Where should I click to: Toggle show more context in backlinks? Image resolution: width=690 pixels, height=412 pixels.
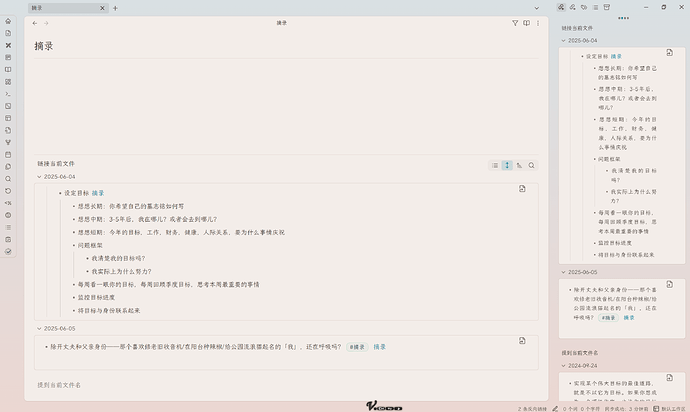click(x=507, y=165)
